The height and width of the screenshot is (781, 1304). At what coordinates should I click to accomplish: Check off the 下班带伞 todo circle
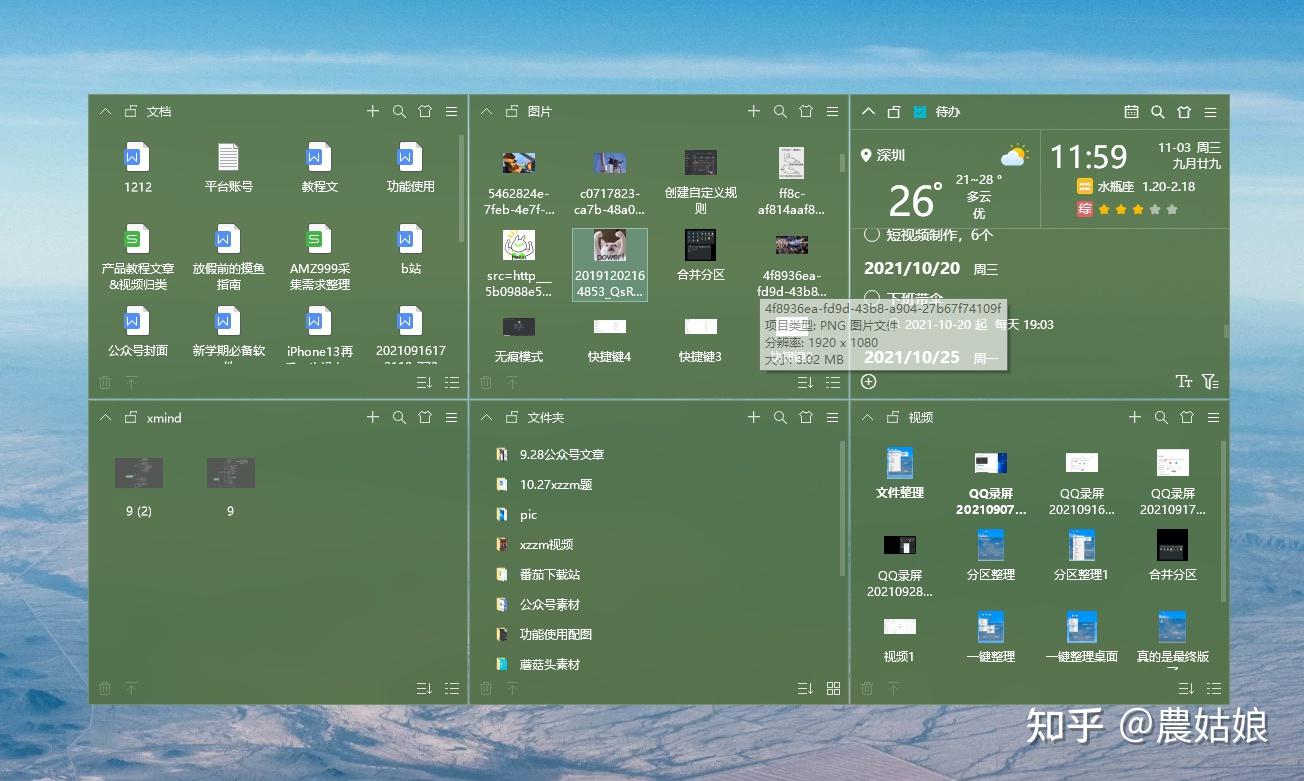(x=871, y=298)
